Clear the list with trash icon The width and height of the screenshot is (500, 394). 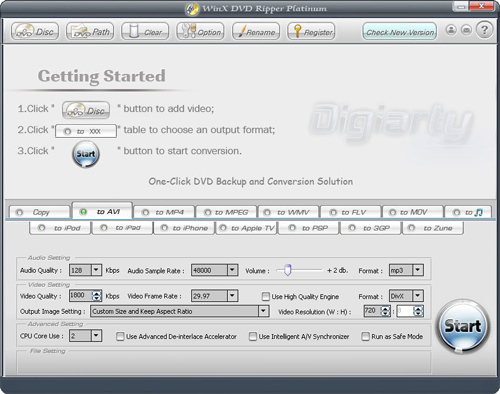[145, 32]
